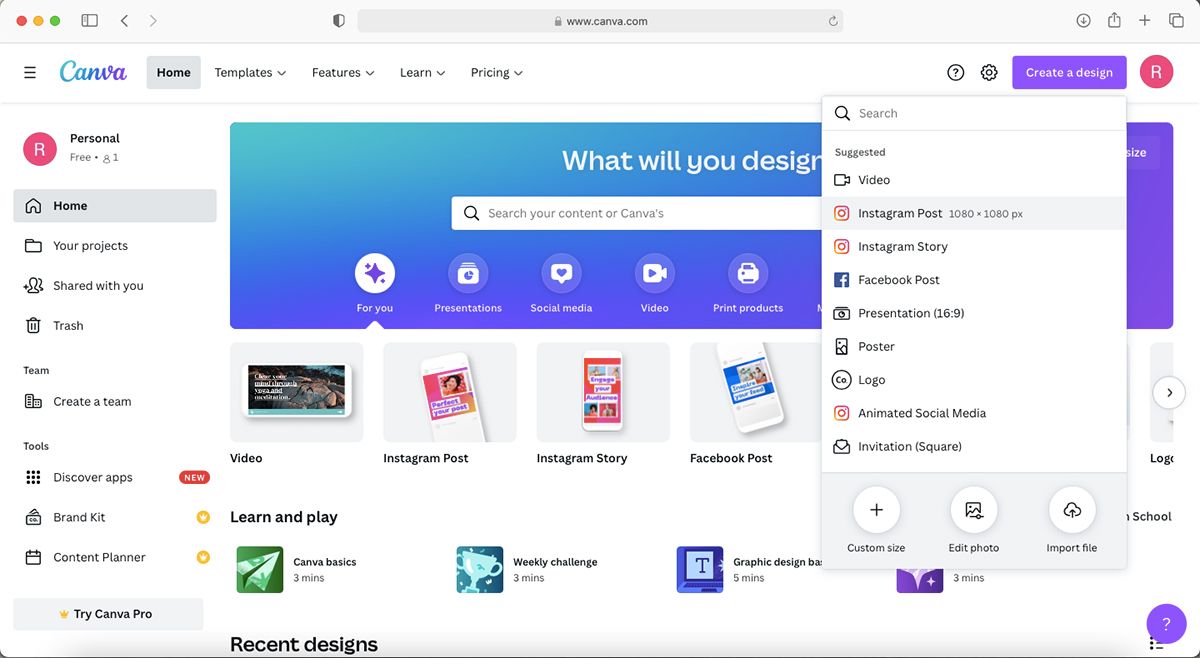Go back with Safari back arrow
Screen dimensions: 1200x658
tap(124, 20)
